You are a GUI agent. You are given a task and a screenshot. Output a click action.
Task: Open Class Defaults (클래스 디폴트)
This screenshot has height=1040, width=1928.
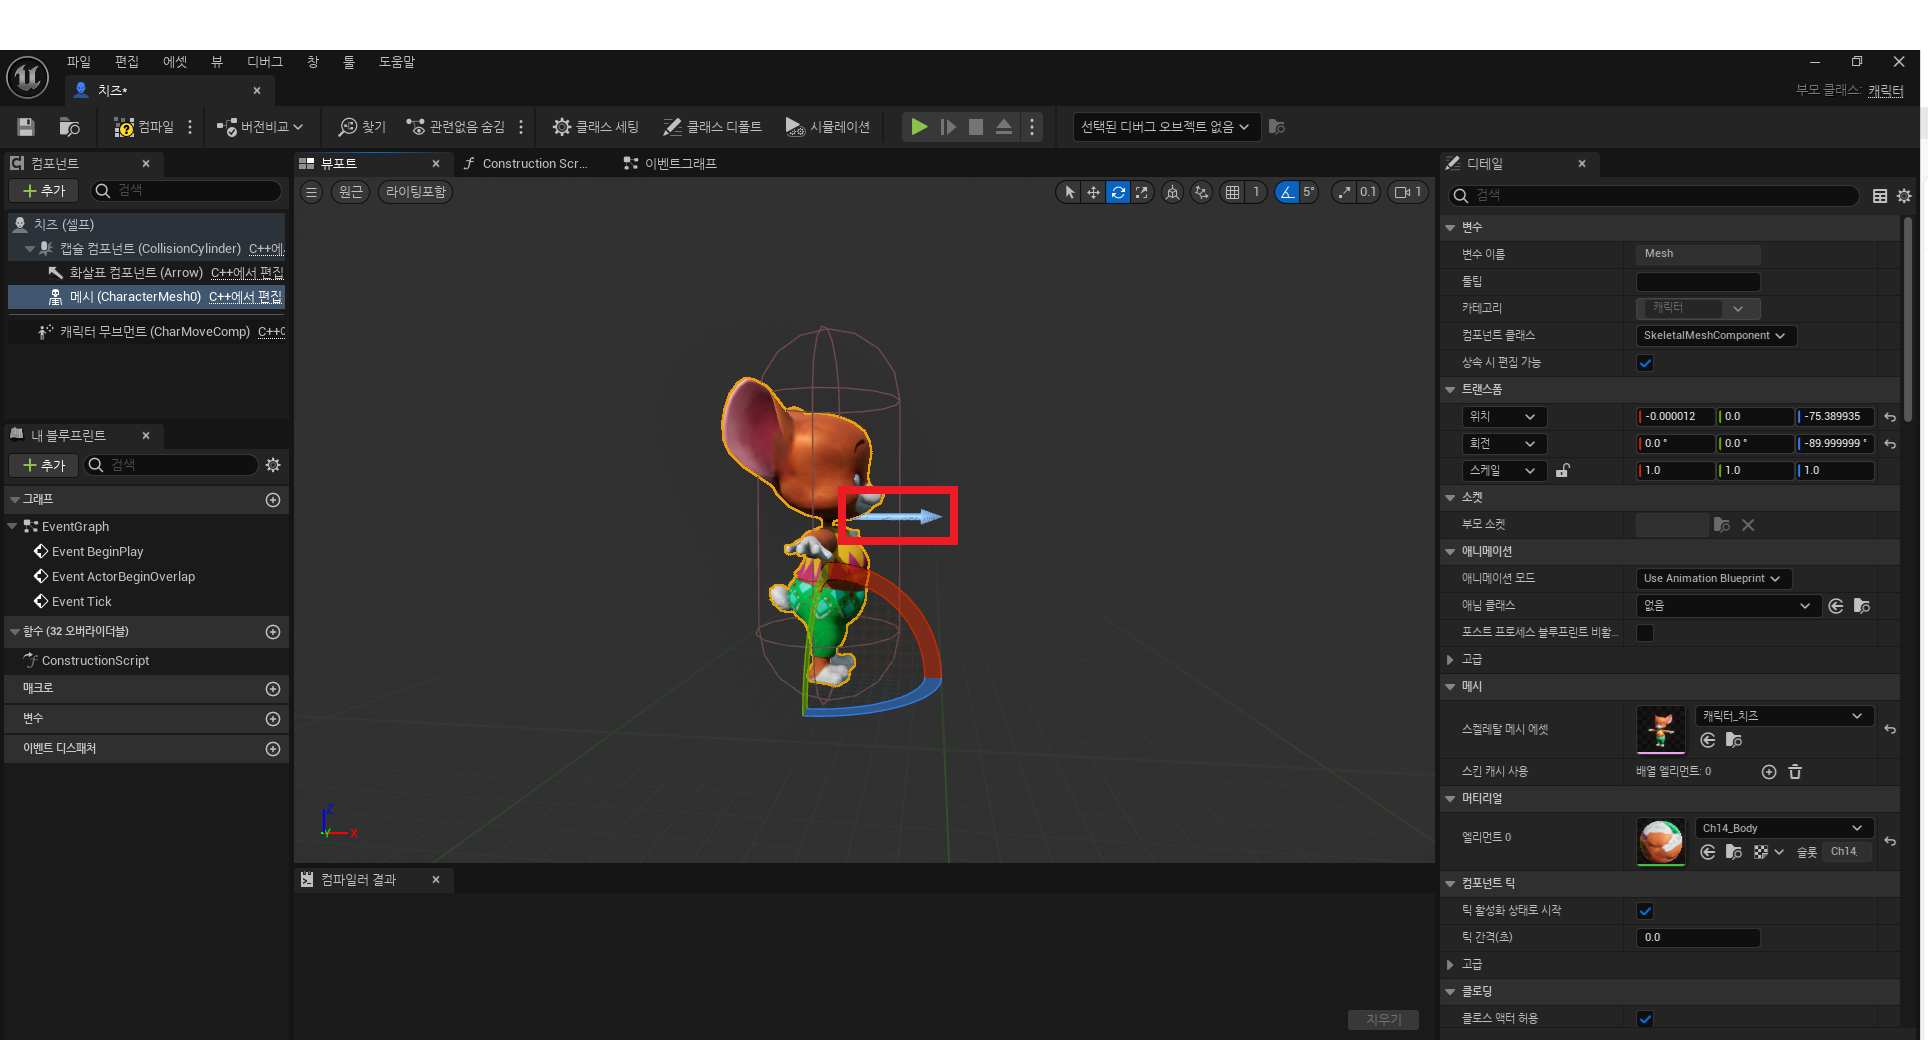click(x=712, y=127)
